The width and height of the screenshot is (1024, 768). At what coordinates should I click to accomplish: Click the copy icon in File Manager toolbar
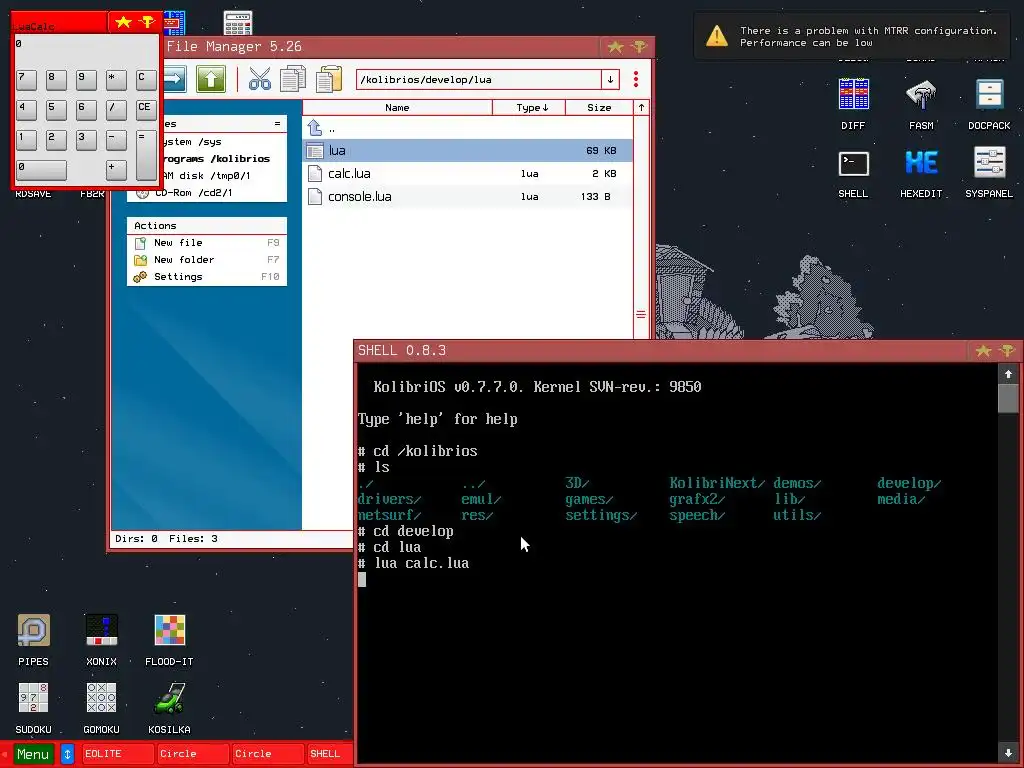pos(293,80)
